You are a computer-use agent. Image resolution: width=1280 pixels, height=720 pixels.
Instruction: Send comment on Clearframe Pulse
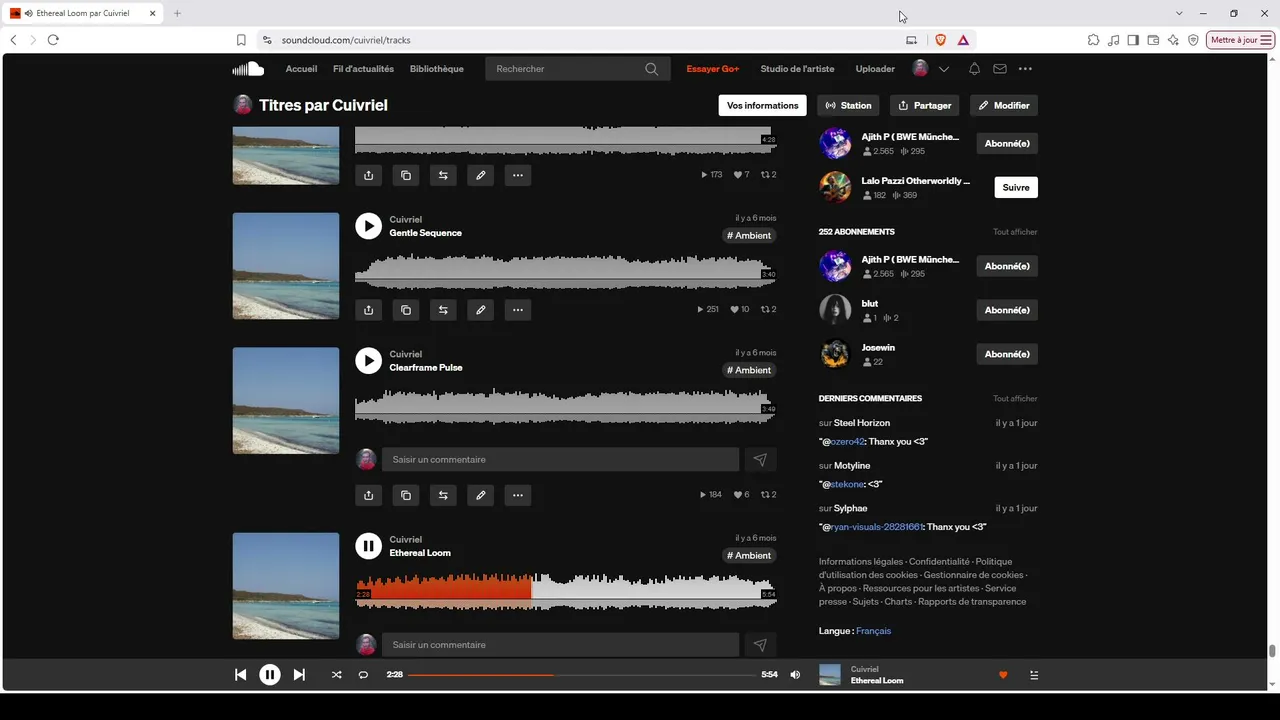pos(760,460)
